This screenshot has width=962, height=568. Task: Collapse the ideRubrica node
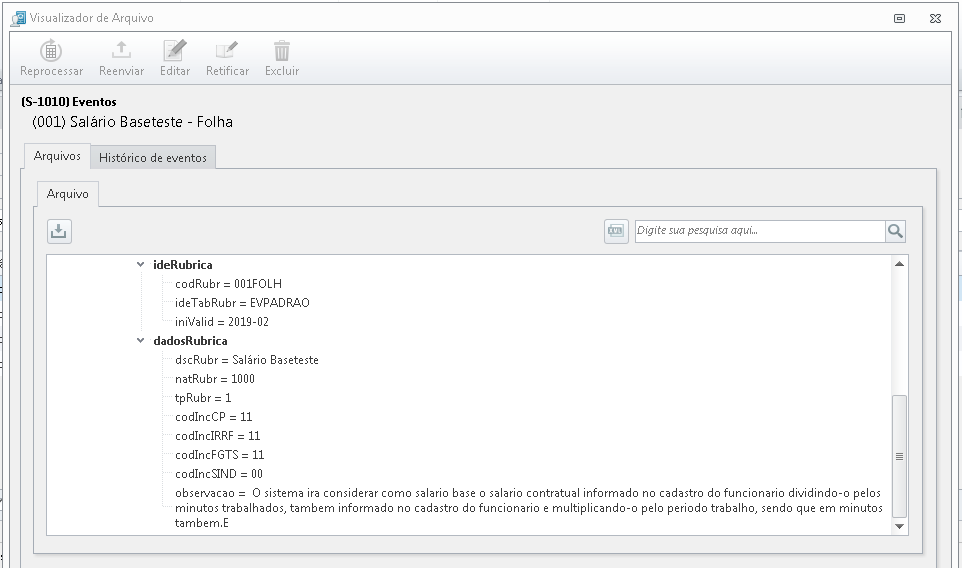[140, 264]
